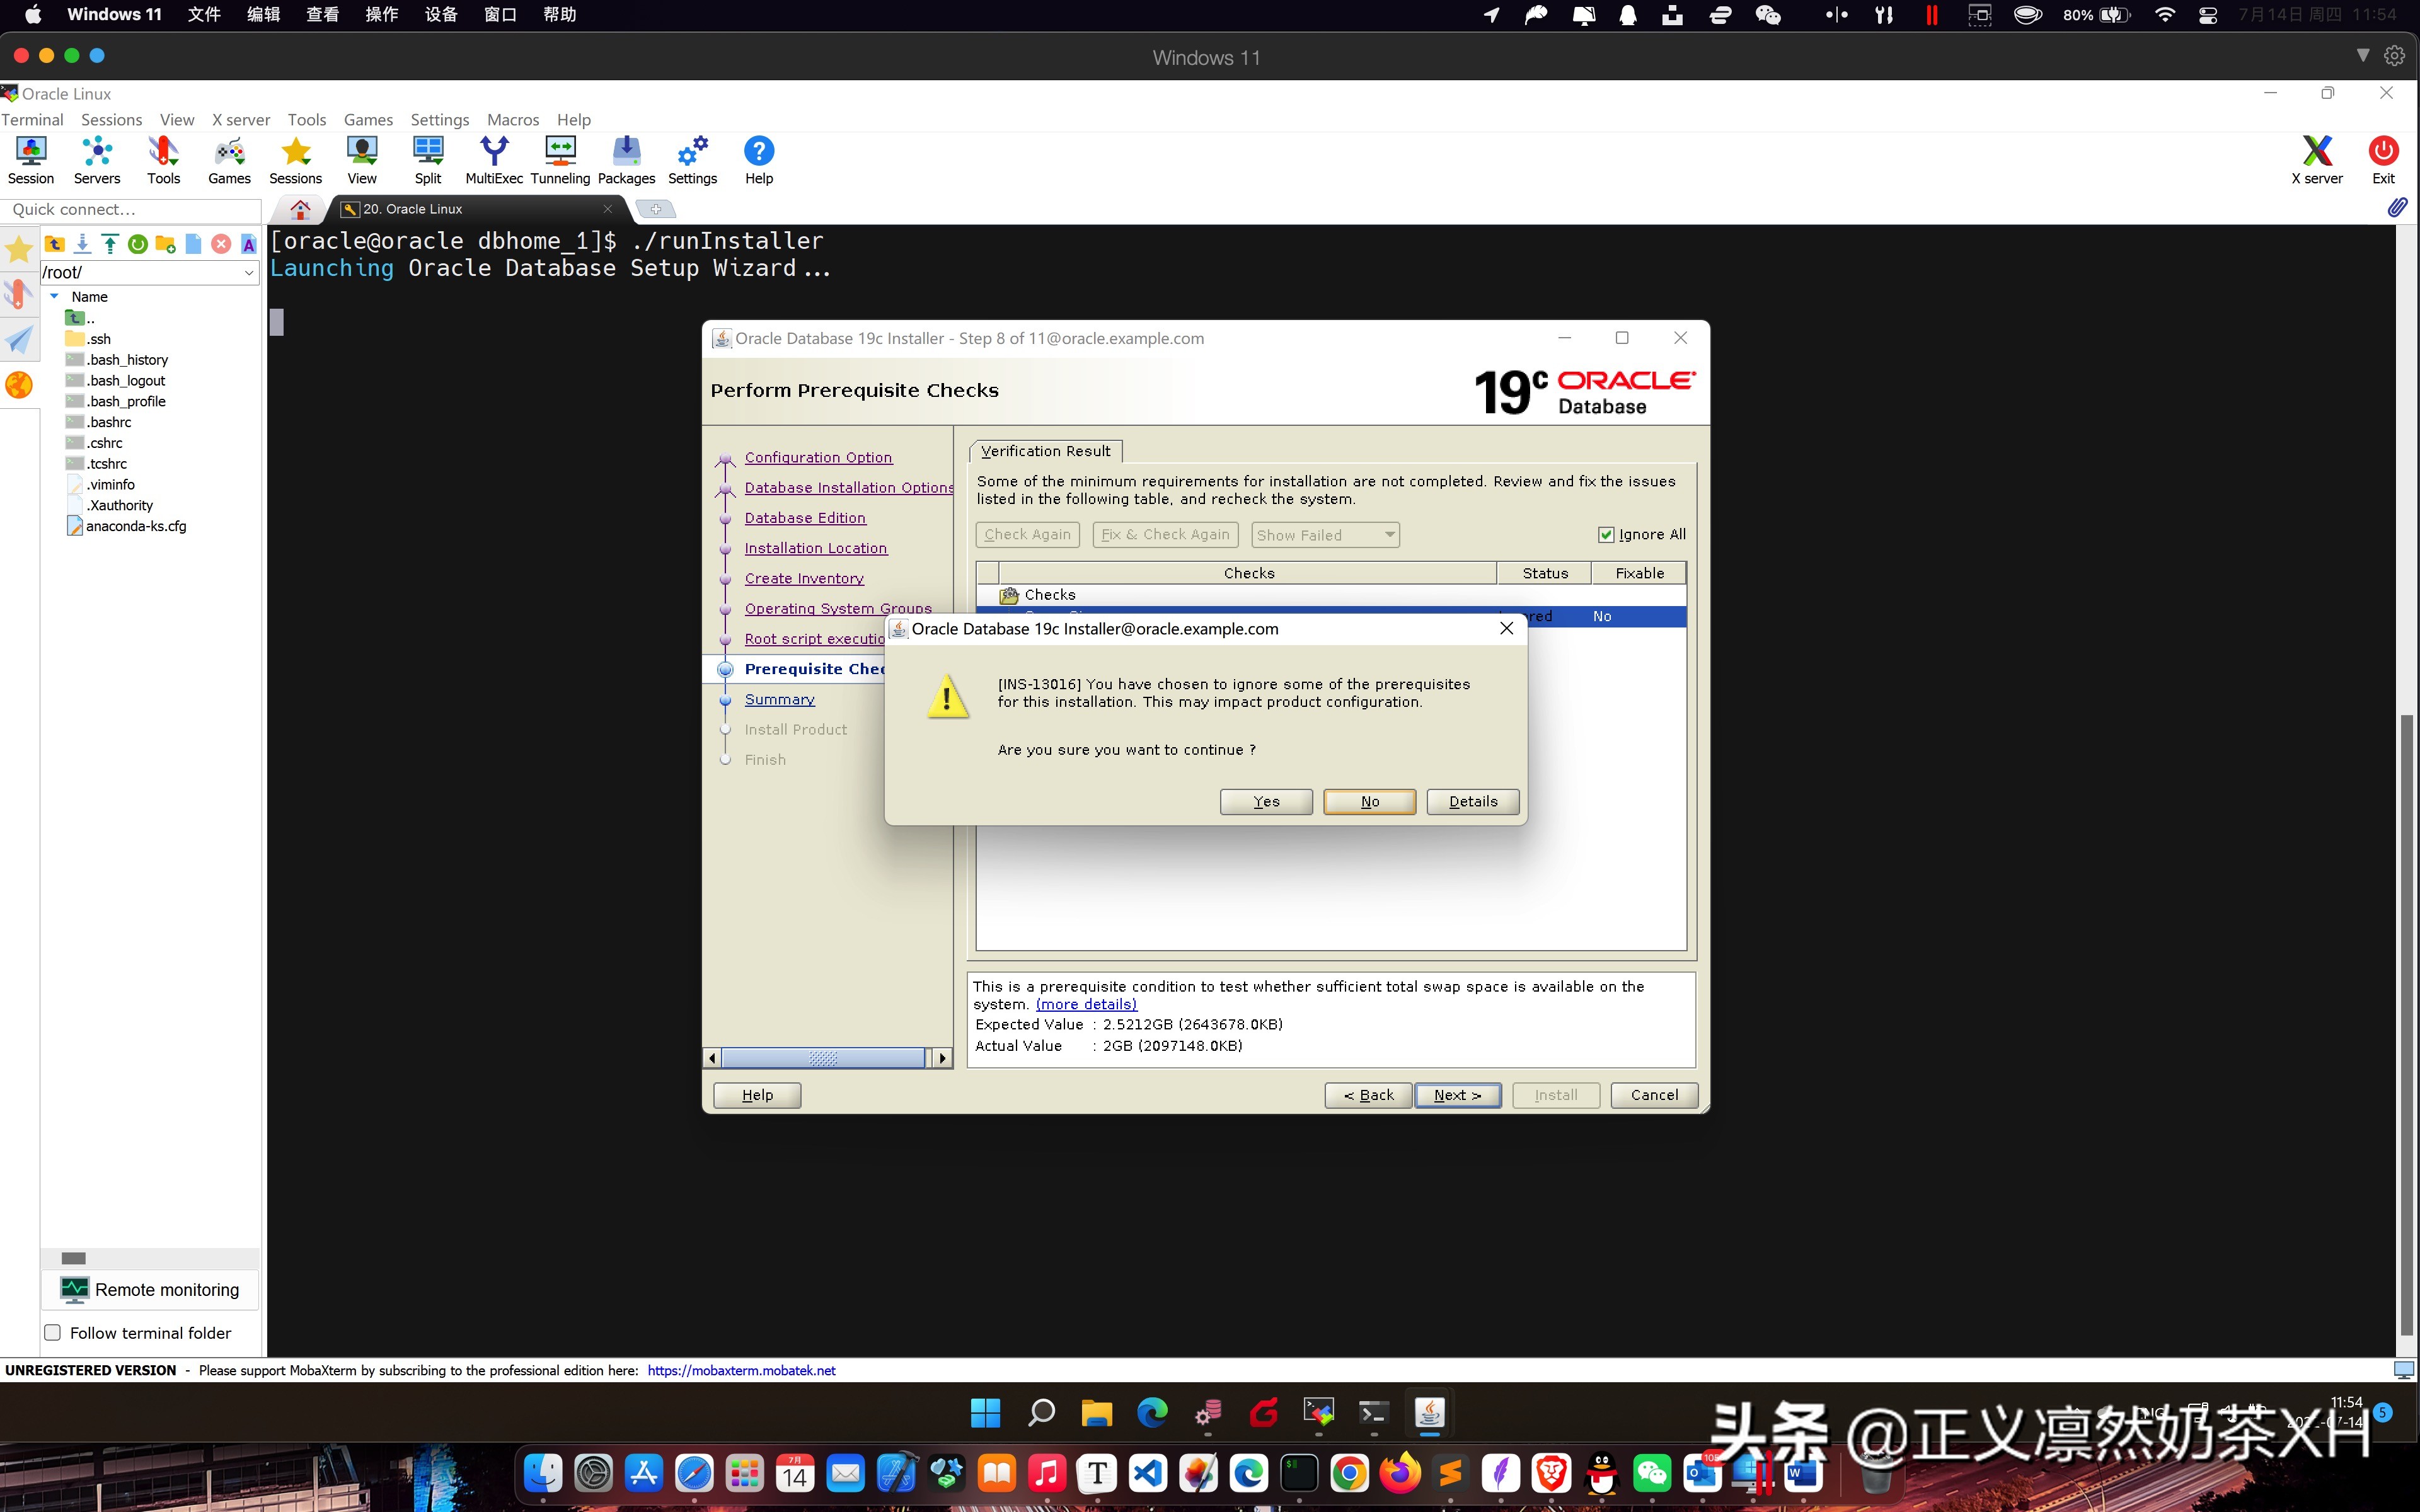Click inside the Quick connect field
Image resolution: width=2420 pixels, height=1512 pixels.
pyautogui.click(x=130, y=210)
